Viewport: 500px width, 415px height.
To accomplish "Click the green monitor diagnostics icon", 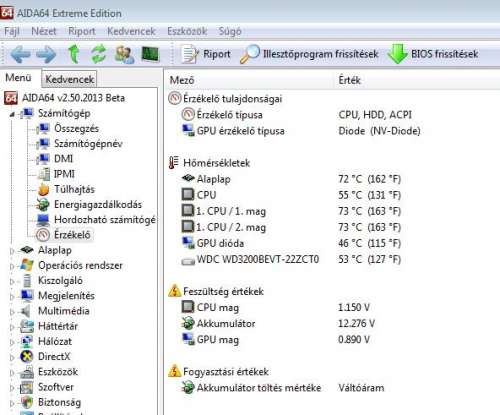I will 150,54.
